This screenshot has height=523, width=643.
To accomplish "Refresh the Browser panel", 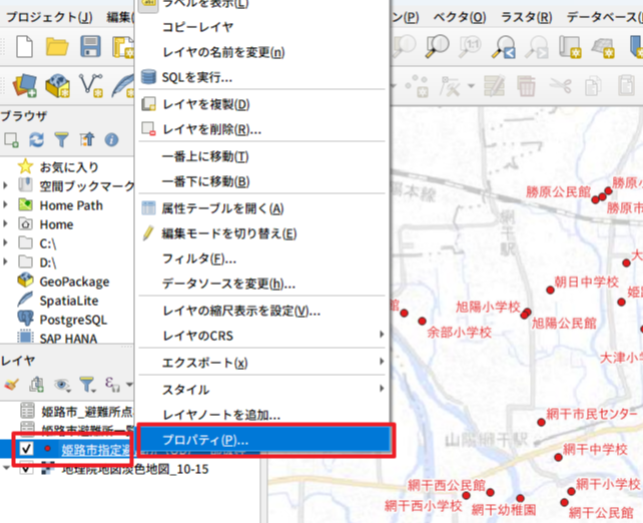I will pos(37,141).
